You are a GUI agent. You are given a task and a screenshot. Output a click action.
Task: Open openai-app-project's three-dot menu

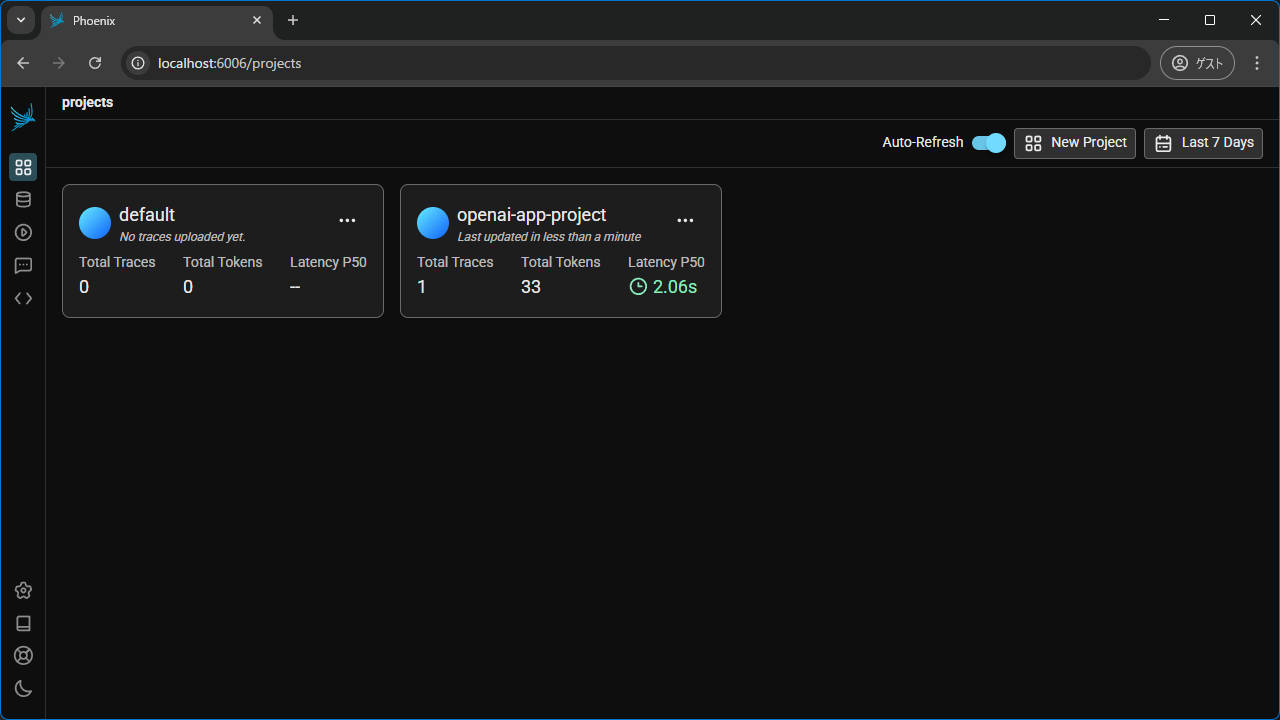[x=685, y=220]
